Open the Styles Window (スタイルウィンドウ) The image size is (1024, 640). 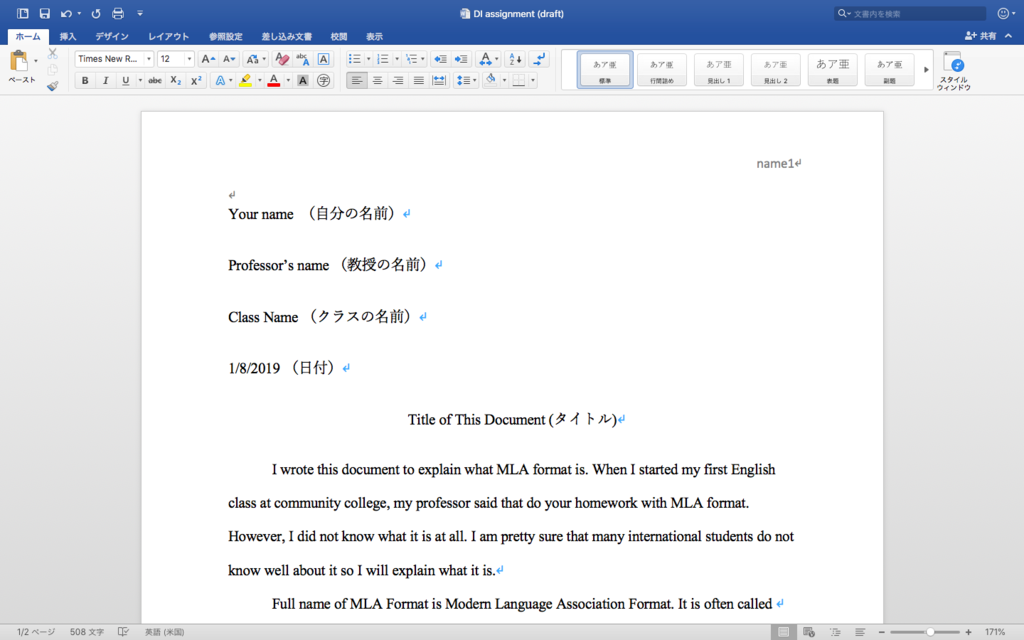point(953,70)
